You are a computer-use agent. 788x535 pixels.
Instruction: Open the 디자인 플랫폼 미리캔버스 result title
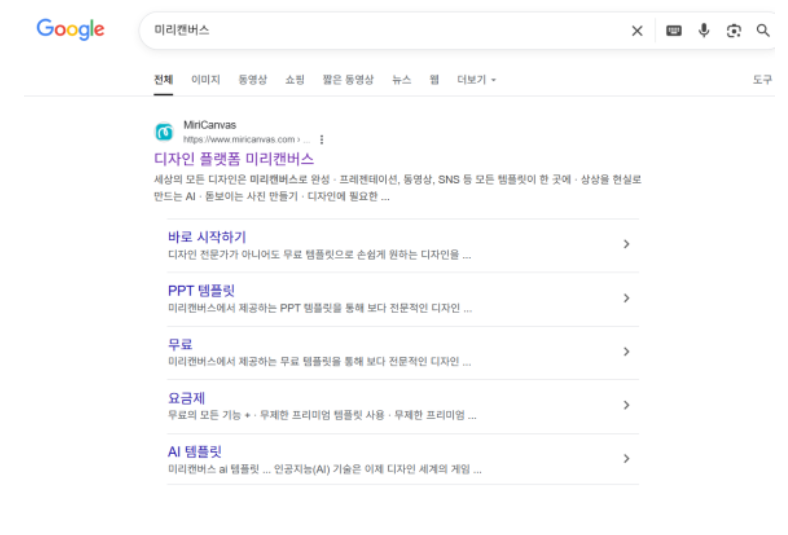234,159
